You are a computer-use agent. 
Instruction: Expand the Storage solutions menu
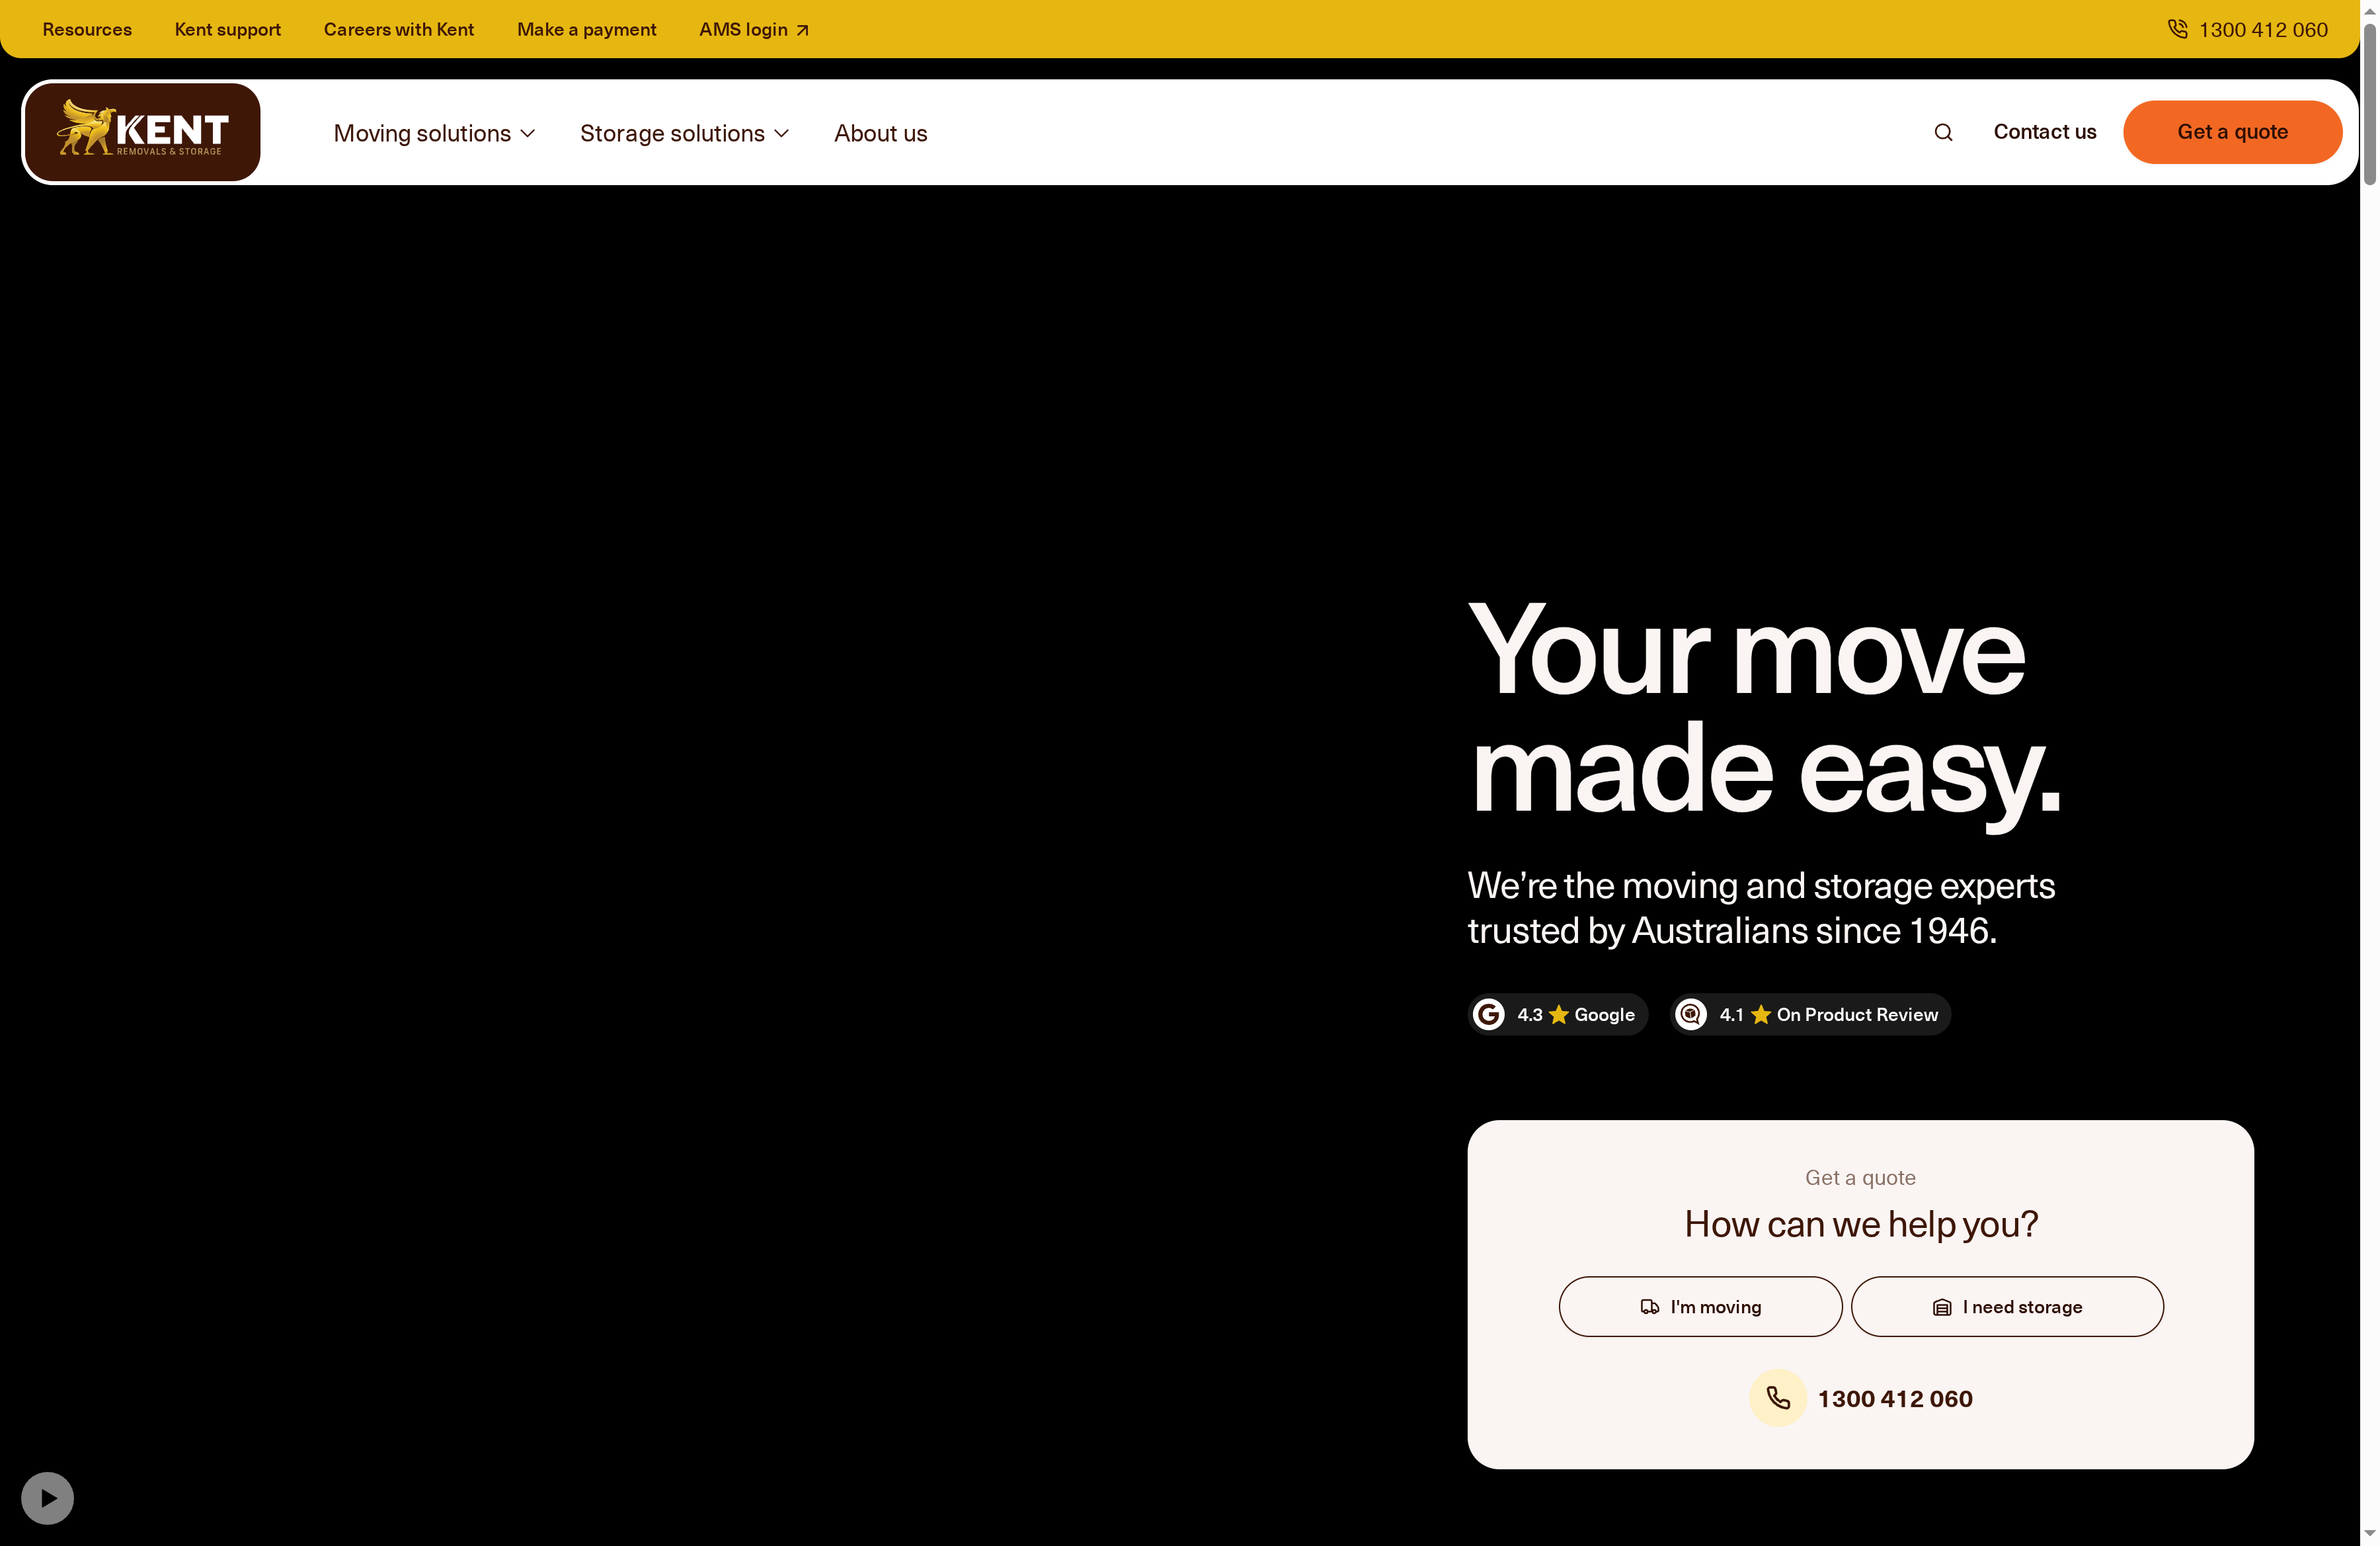click(x=685, y=133)
